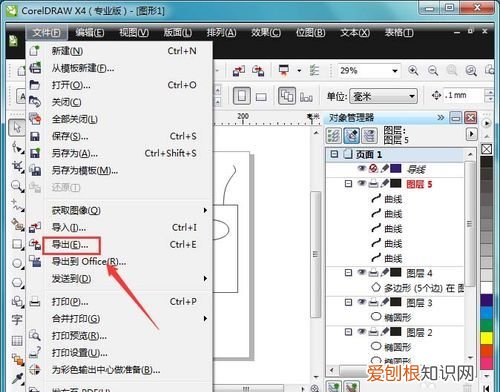
Task: Collapse the 图层 4 tree node
Action: tap(348, 273)
